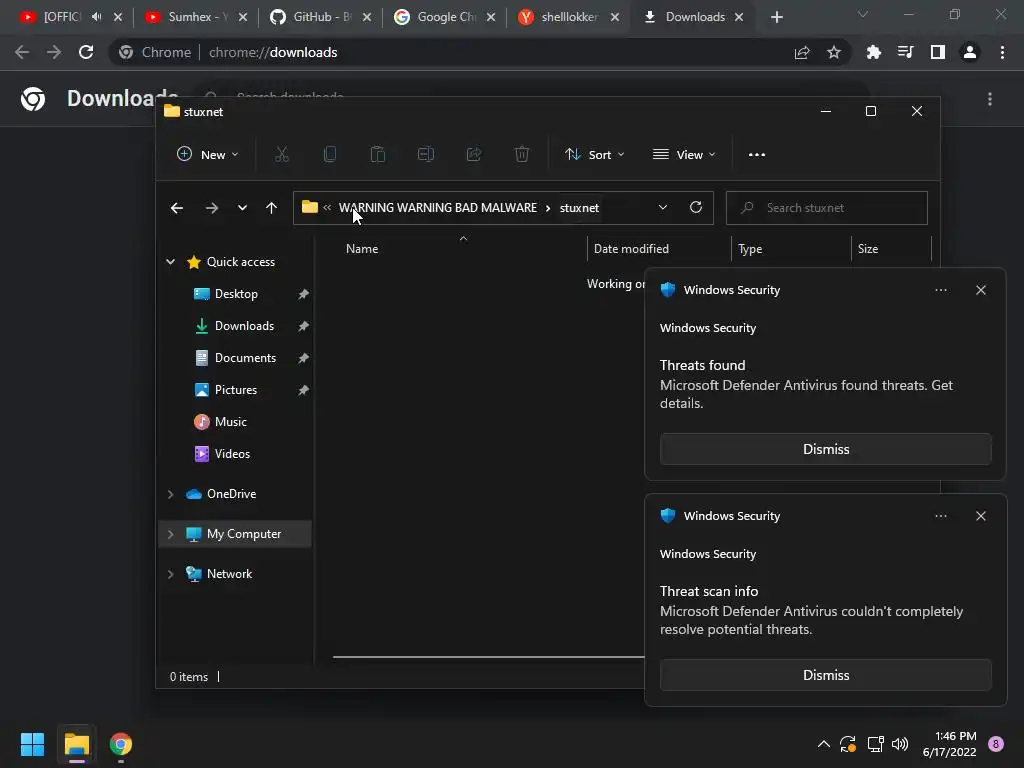1024x768 pixels.
Task: Select Documents in Quick access
Action: click(245, 358)
